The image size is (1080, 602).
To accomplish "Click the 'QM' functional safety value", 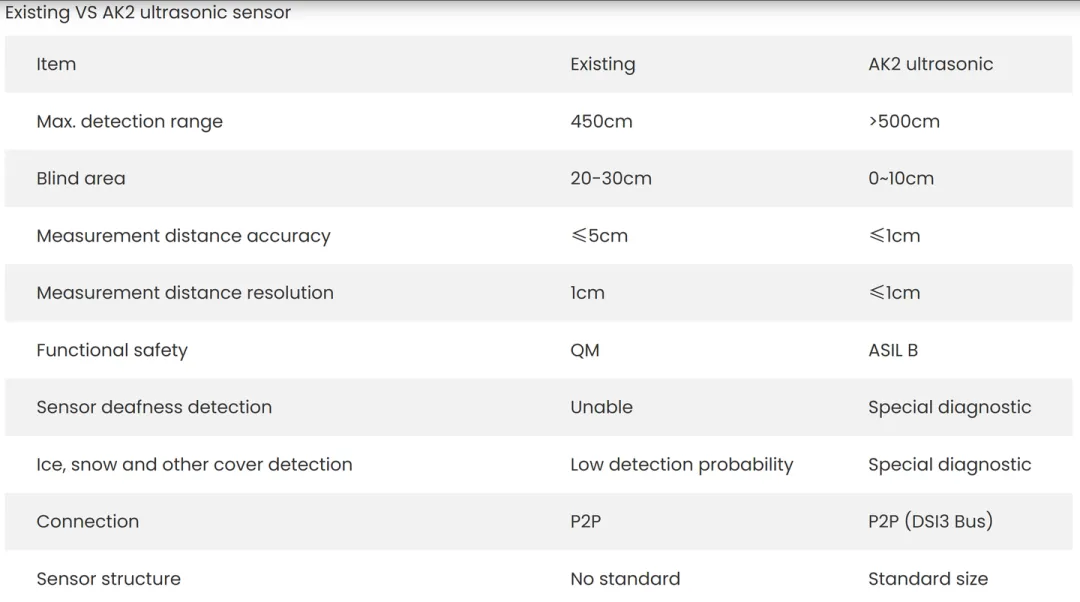I will tap(585, 350).
